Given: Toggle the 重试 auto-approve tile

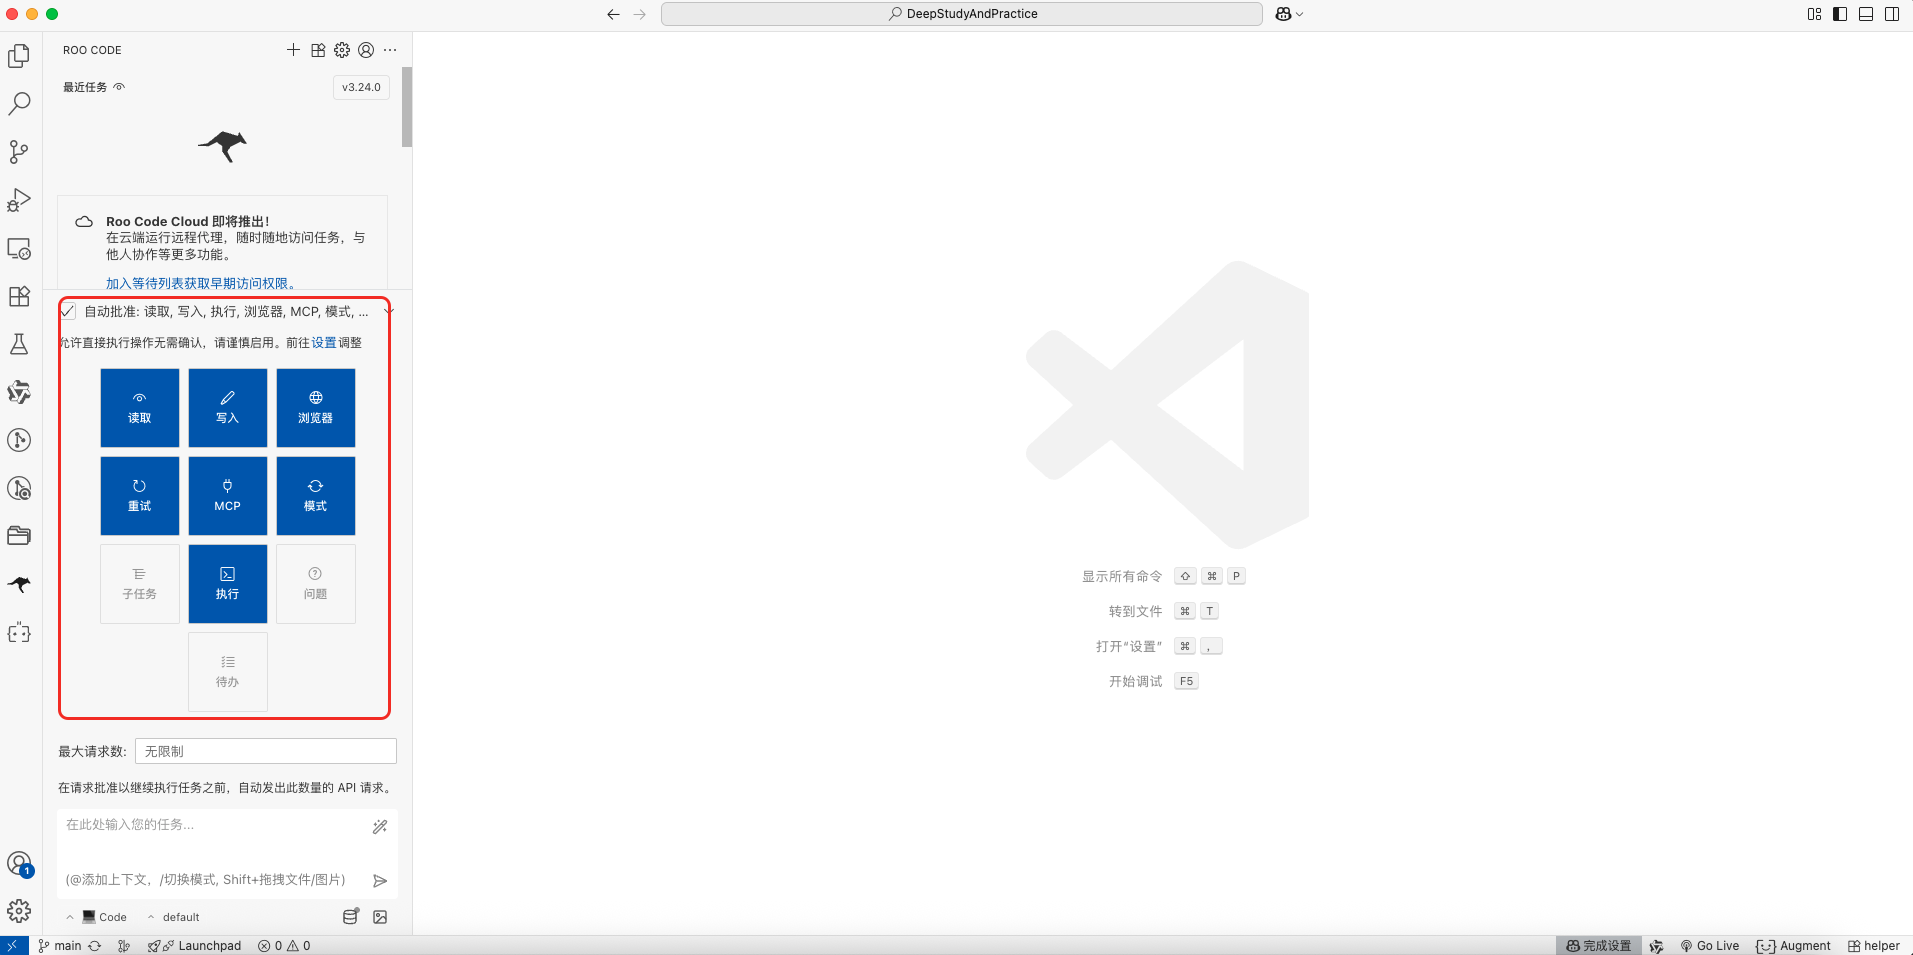Looking at the screenshot, I should (x=140, y=496).
